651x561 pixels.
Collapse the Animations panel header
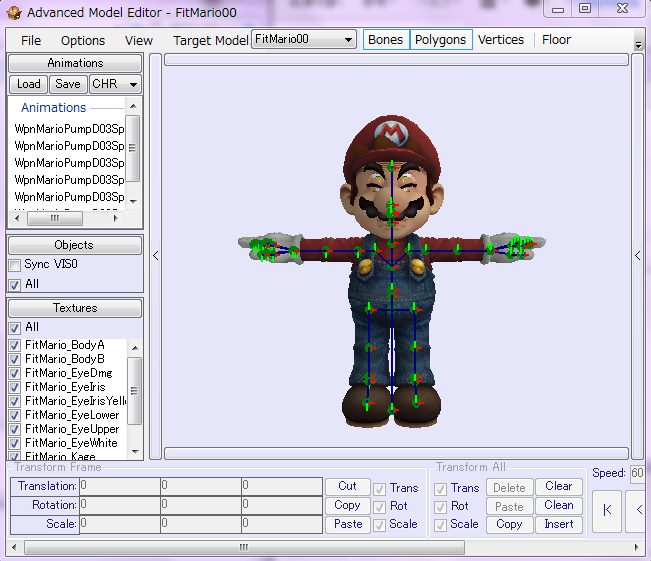pos(75,63)
